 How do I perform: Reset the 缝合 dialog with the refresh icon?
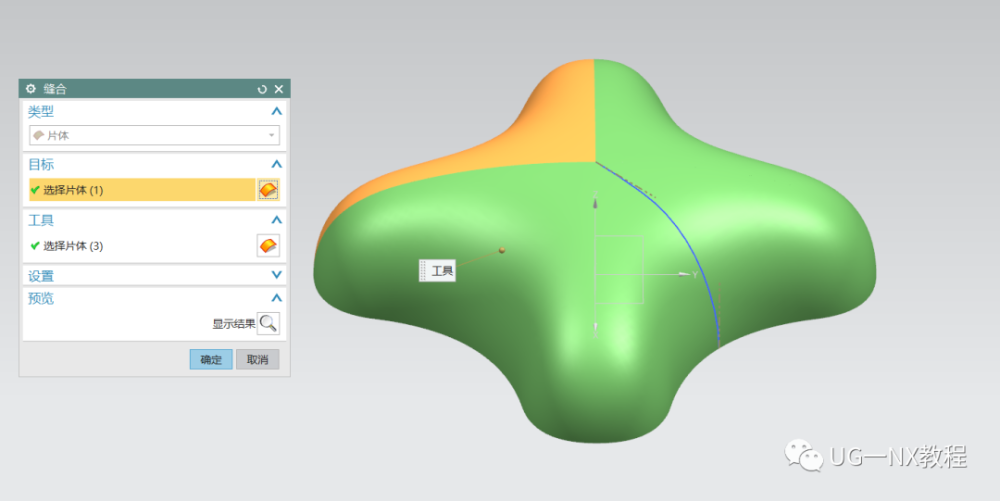(x=261, y=89)
